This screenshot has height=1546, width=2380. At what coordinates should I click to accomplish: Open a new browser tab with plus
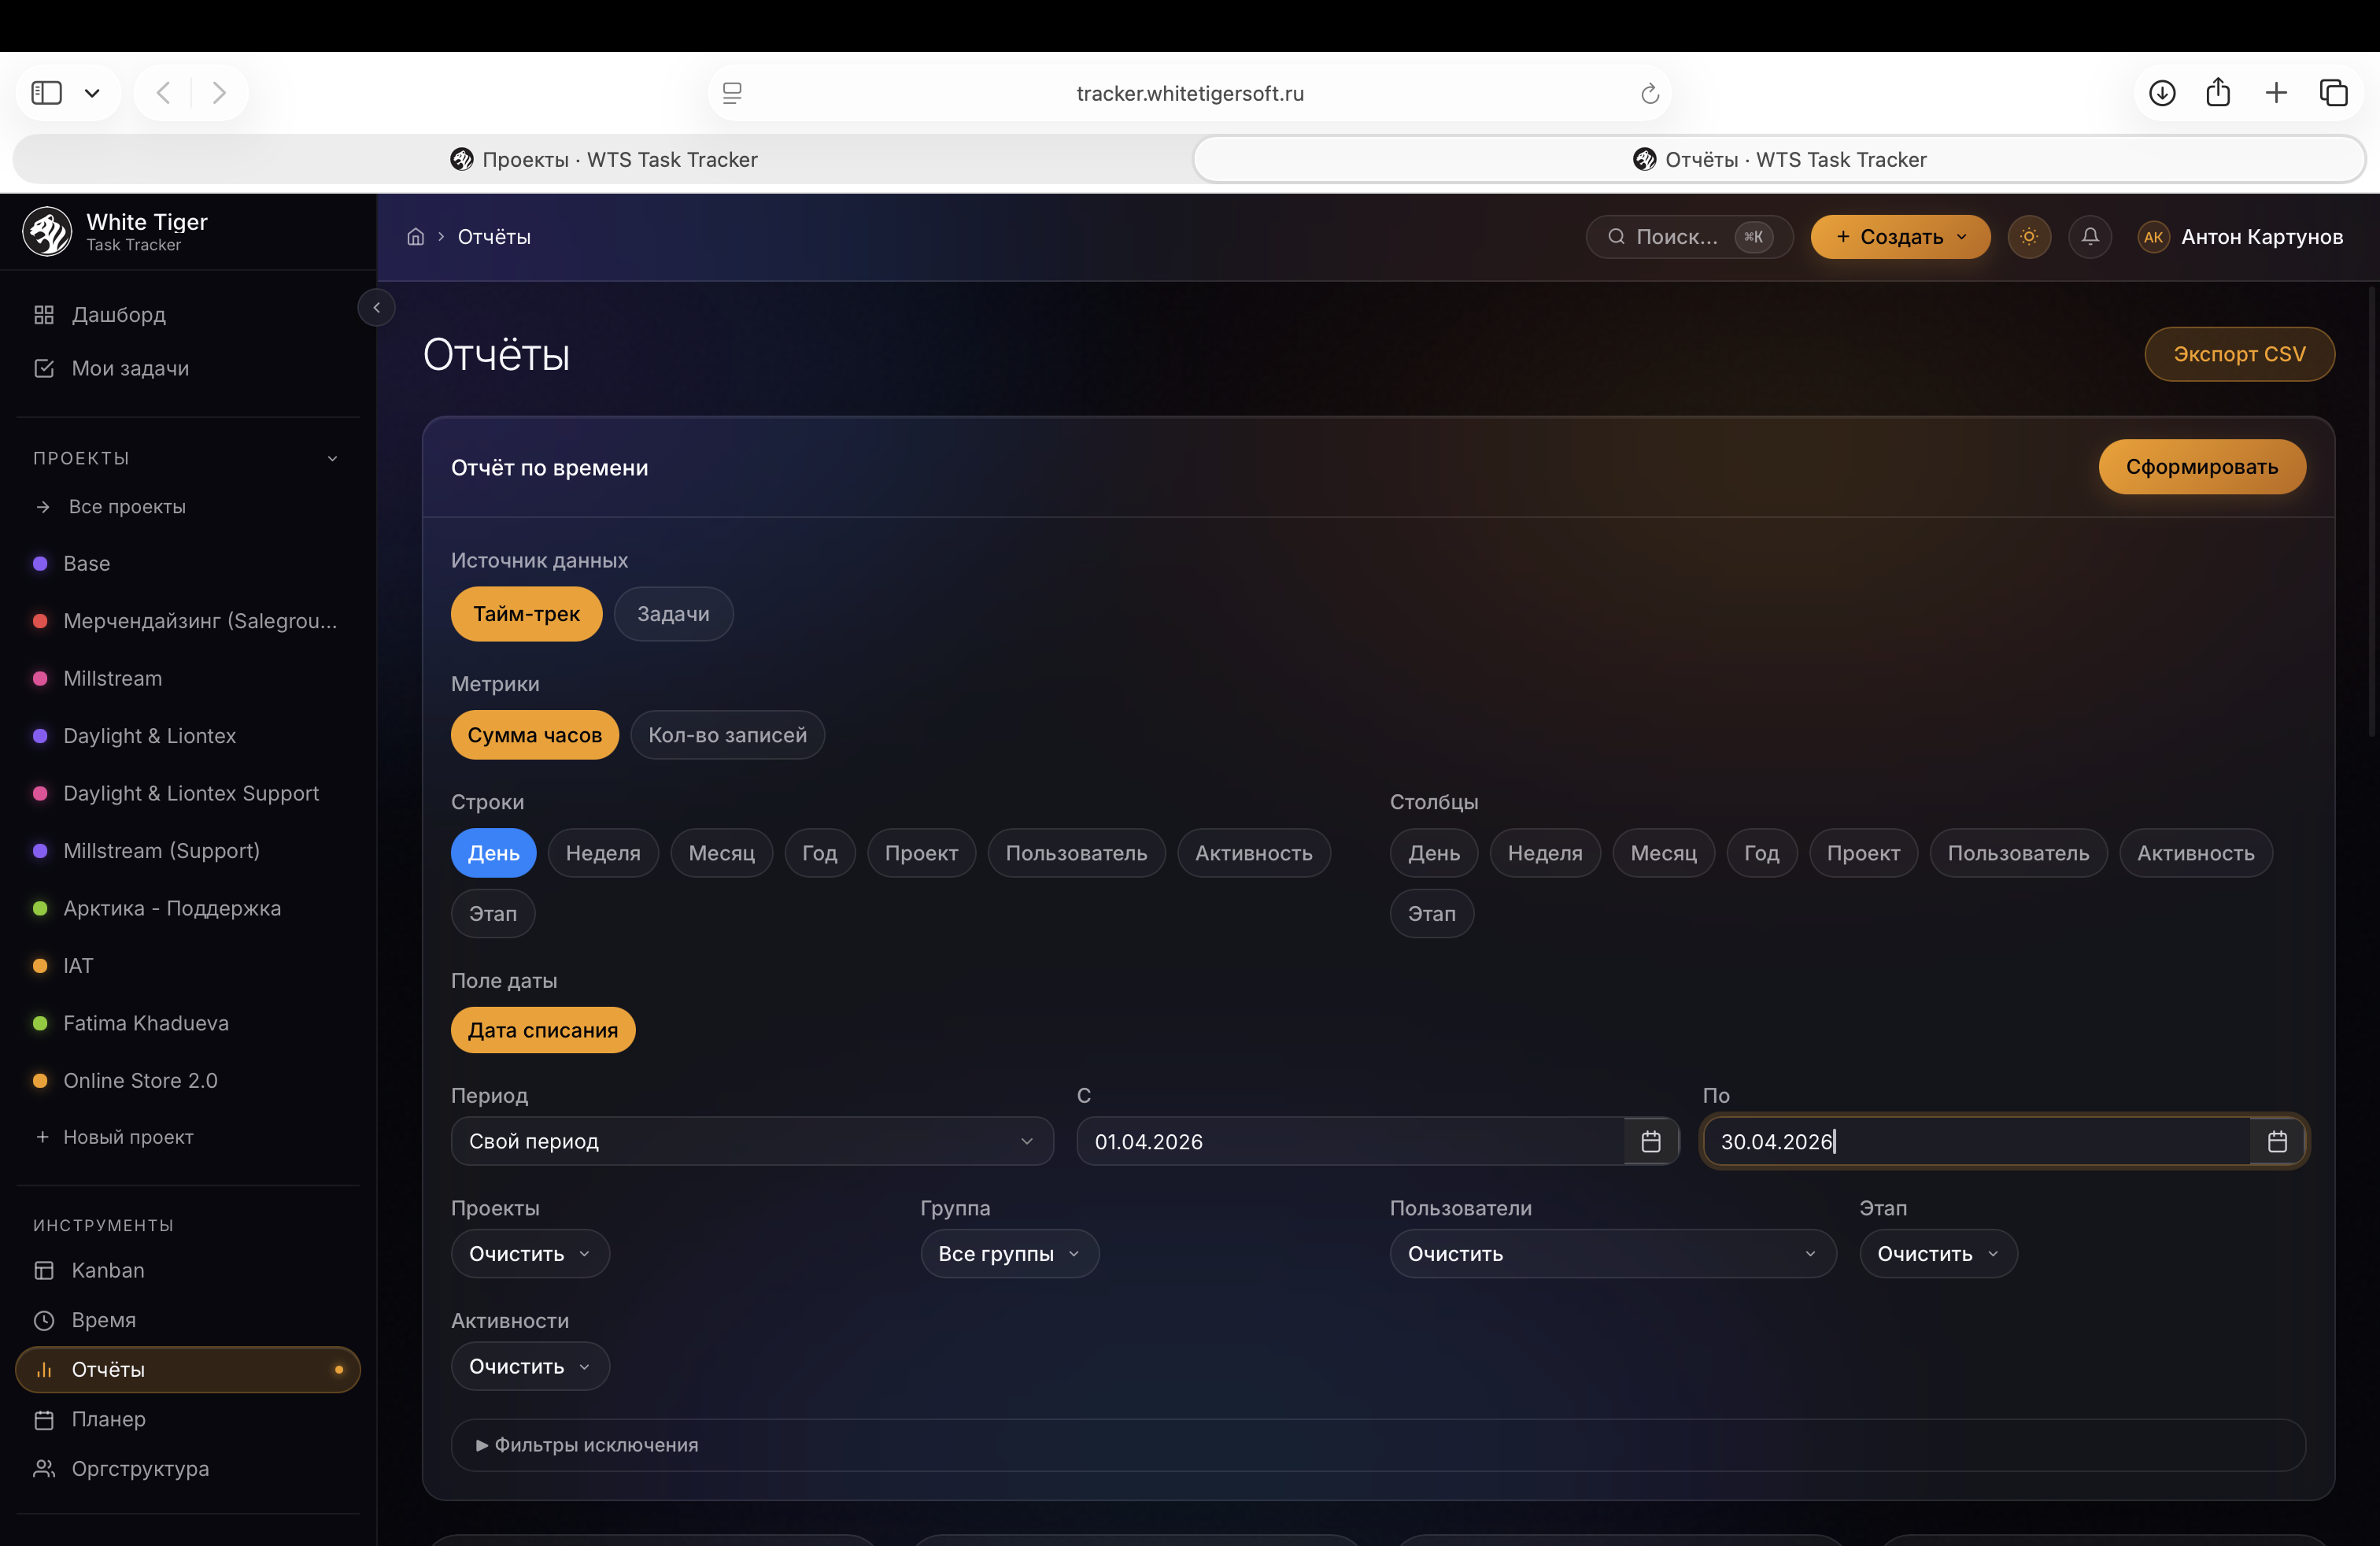point(2276,93)
